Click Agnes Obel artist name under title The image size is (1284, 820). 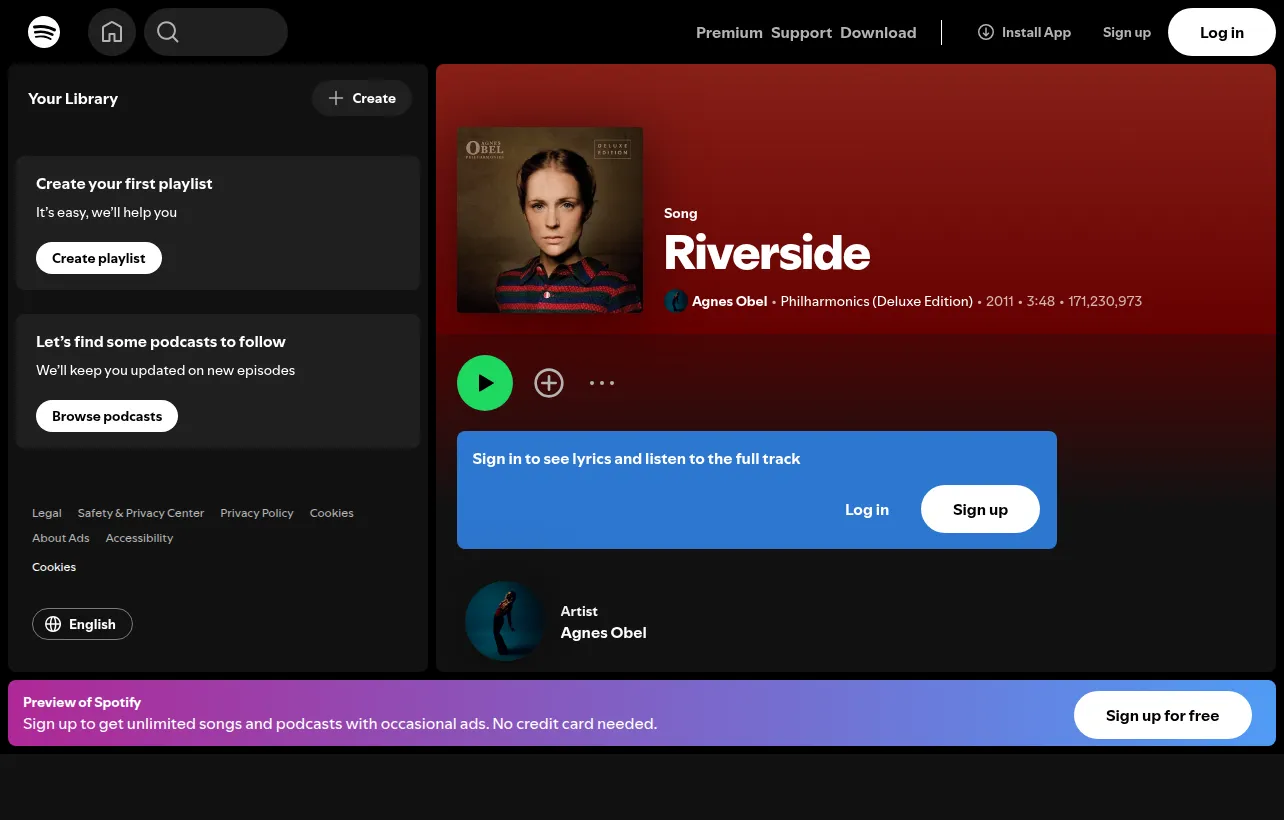(x=730, y=301)
